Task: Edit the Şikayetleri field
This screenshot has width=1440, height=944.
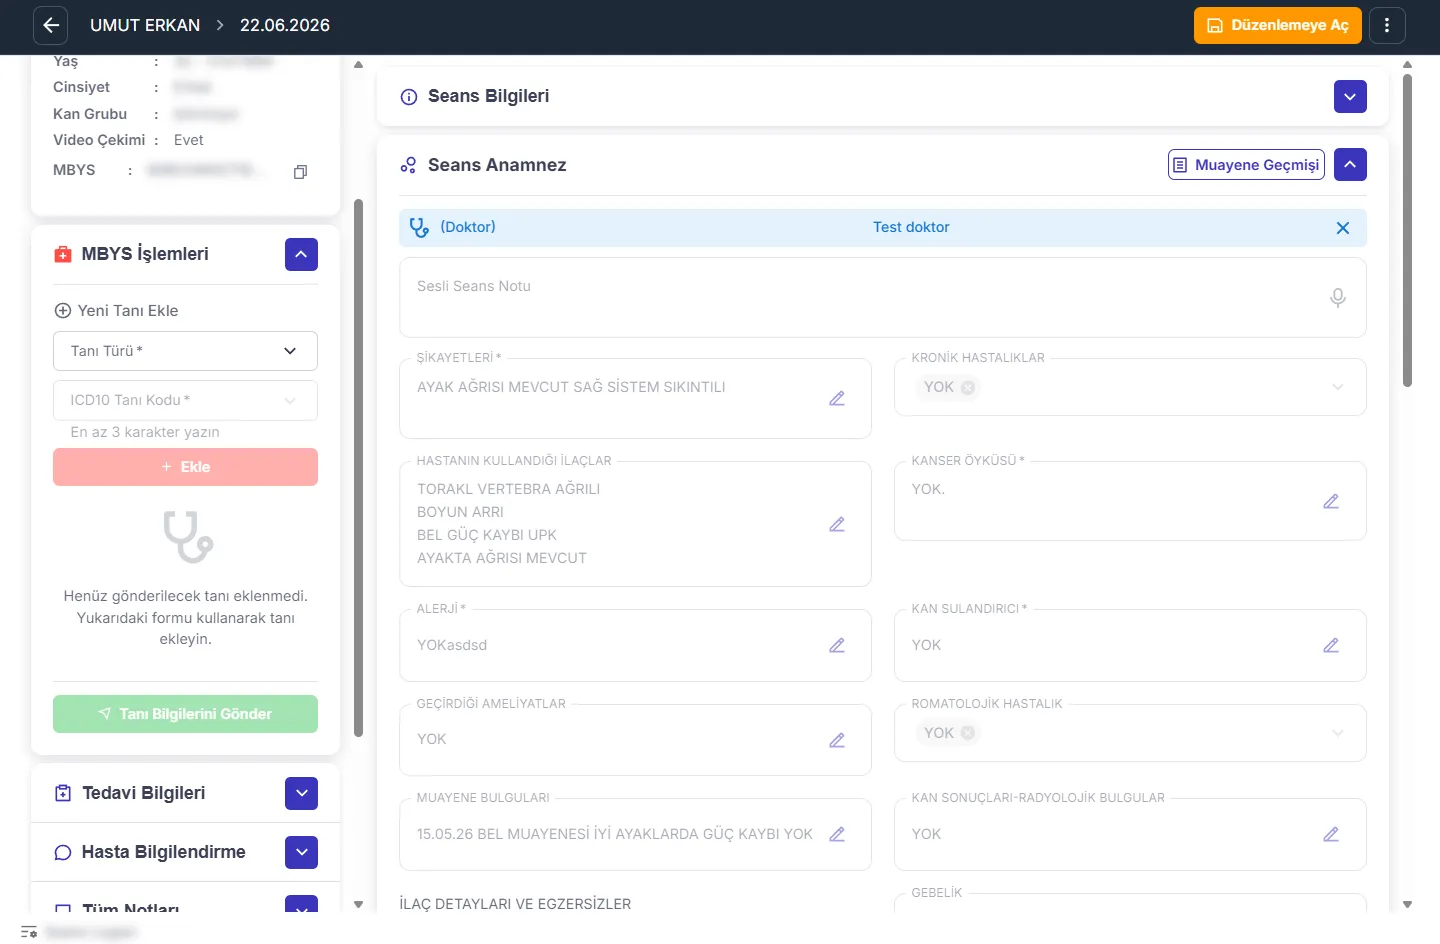Action: click(837, 398)
